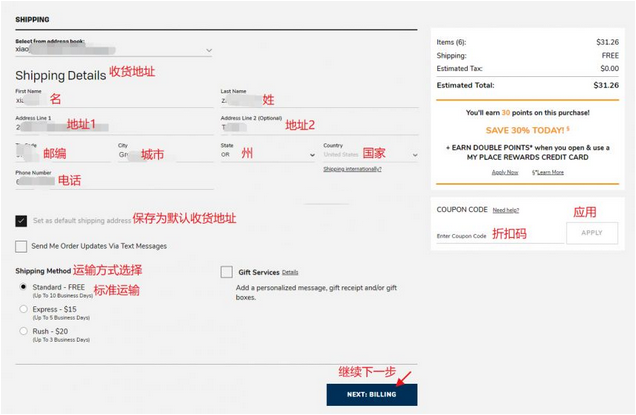This screenshot has width=636, height=415.
Task: Open Gift Services Details link
Action: tap(290, 272)
